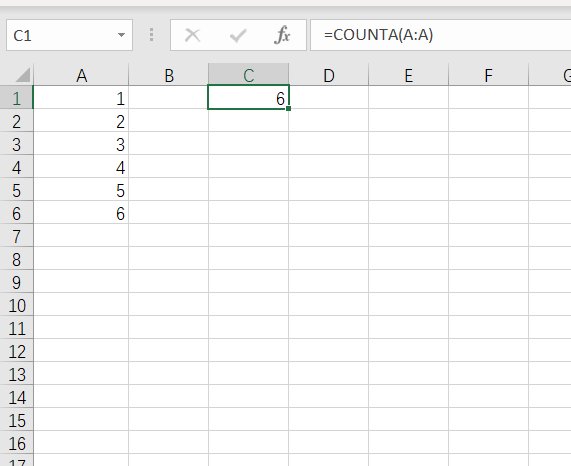Select cell A4 containing 4
Image resolution: width=571 pixels, height=466 pixels.
point(81,166)
